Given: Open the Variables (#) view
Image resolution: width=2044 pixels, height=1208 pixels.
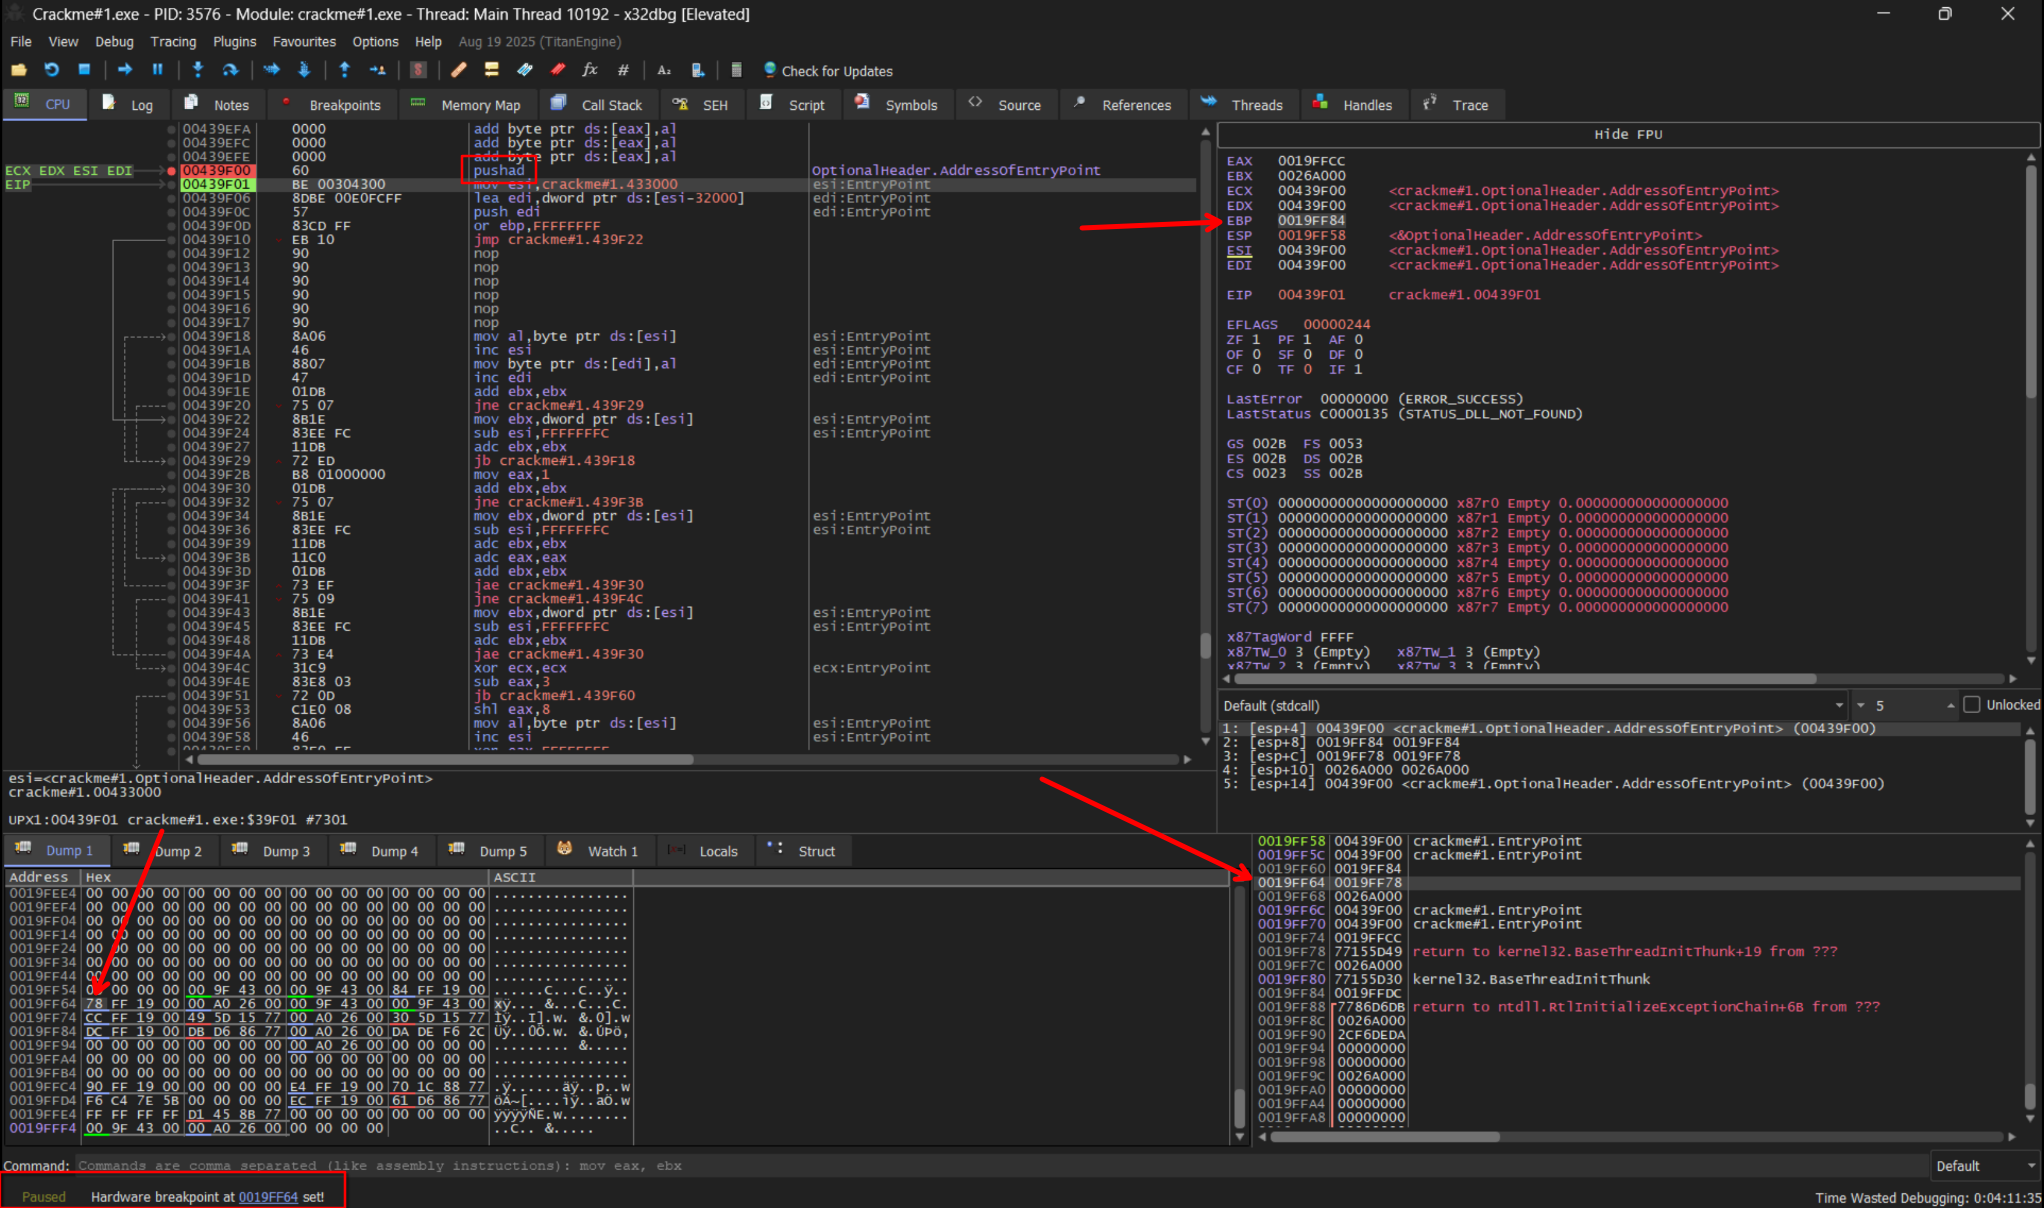Looking at the screenshot, I should [623, 70].
